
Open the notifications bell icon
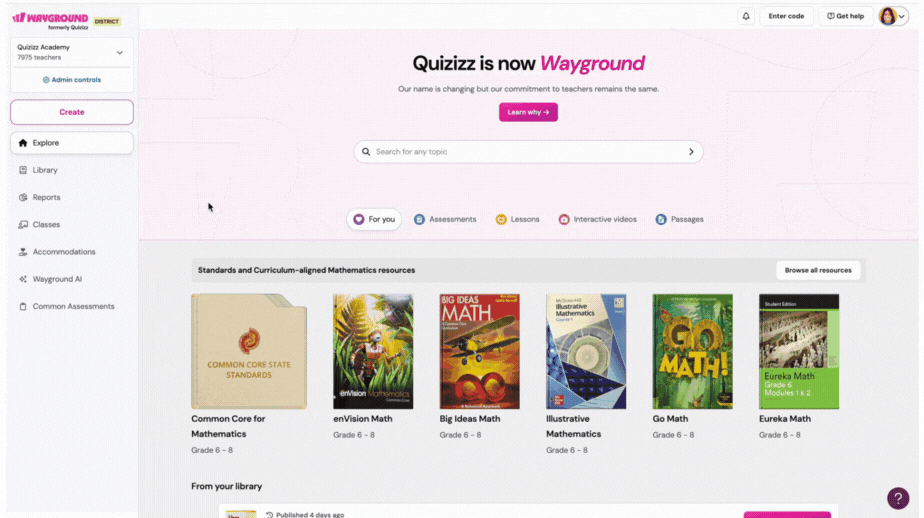click(746, 17)
